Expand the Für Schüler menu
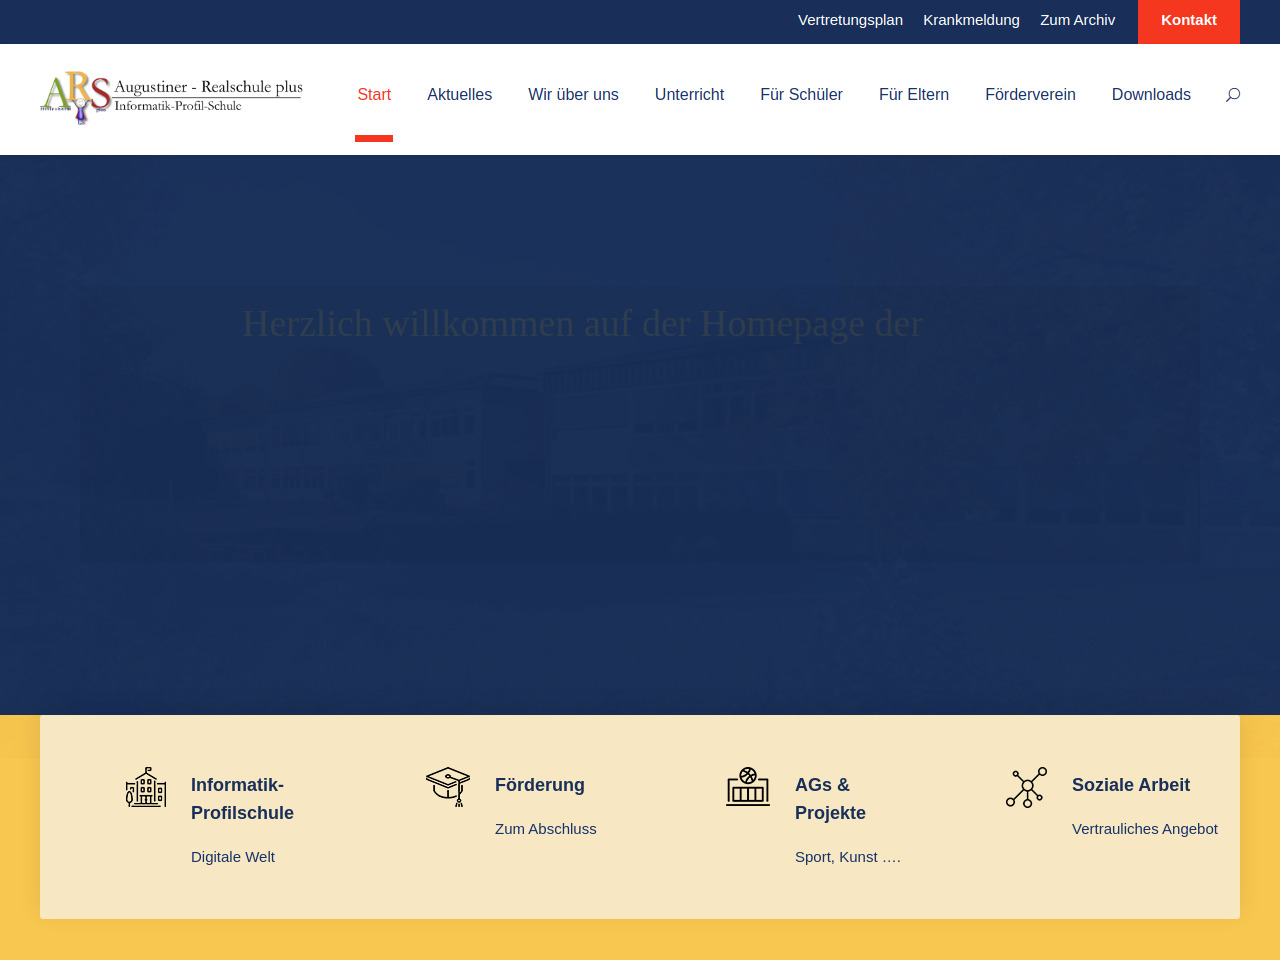1280x960 pixels. [801, 95]
